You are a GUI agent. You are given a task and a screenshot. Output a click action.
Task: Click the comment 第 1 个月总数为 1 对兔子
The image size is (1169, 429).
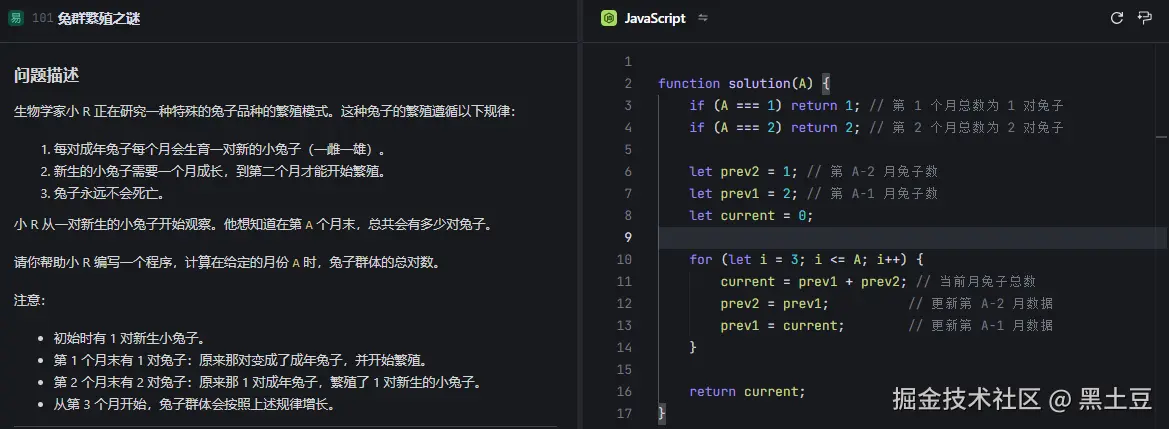(966, 105)
